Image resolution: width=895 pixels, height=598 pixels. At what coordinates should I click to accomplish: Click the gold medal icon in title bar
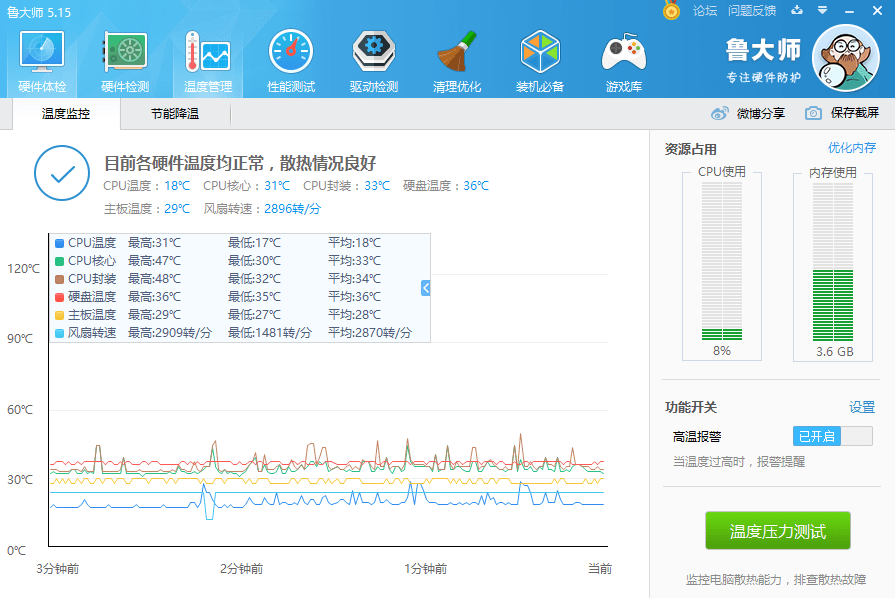[x=671, y=10]
